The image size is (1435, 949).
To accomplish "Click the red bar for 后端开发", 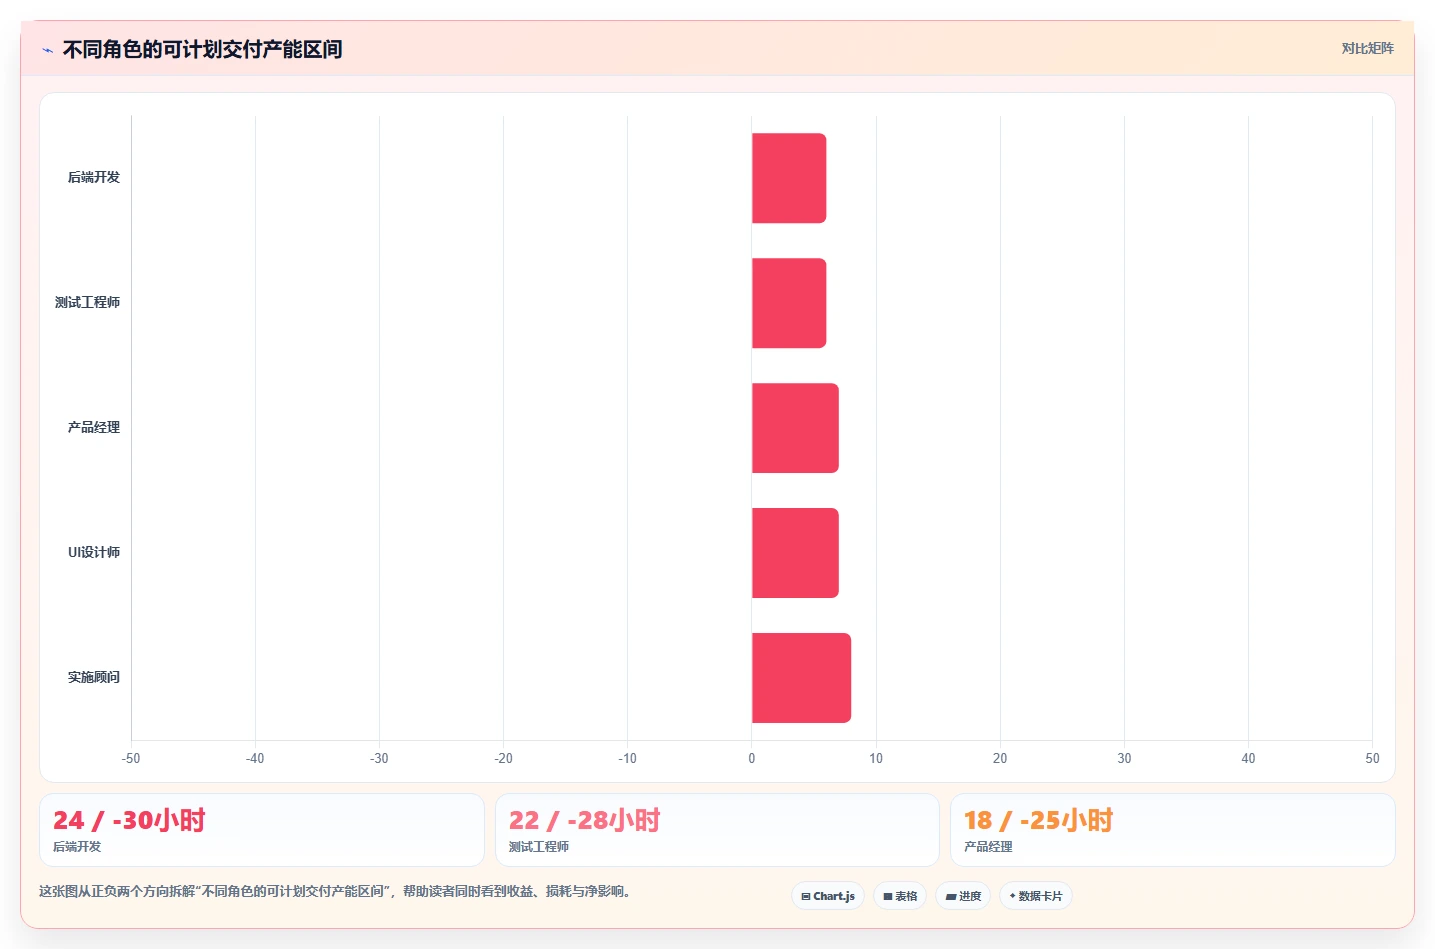I will (789, 178).
